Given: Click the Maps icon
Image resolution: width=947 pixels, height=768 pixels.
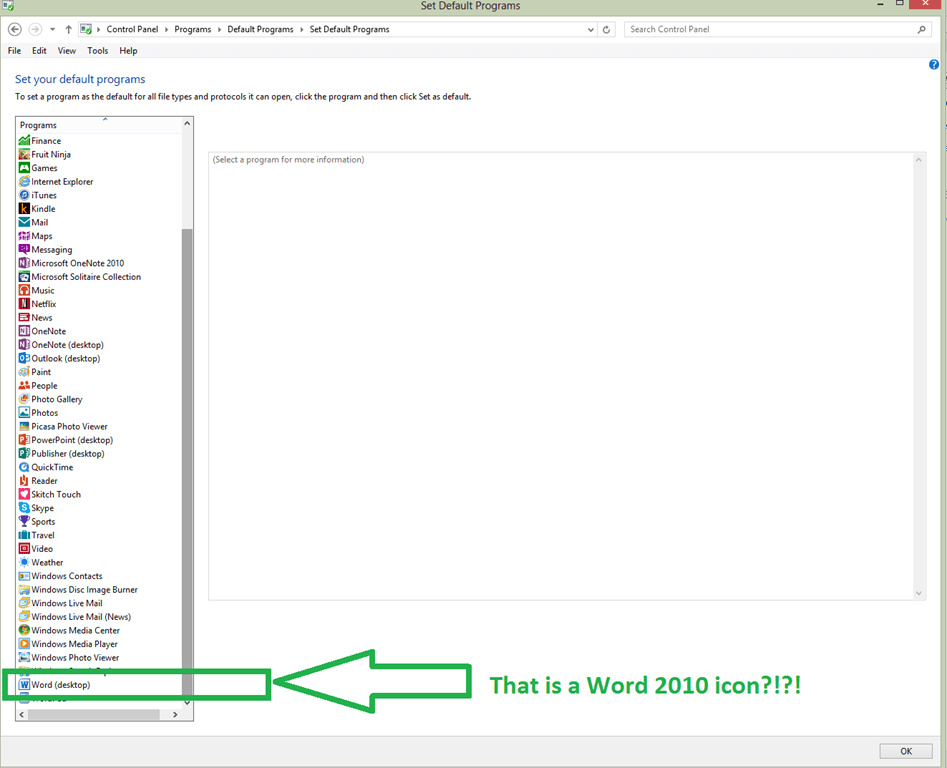Looking at the screenshot, I should point(24,236).
